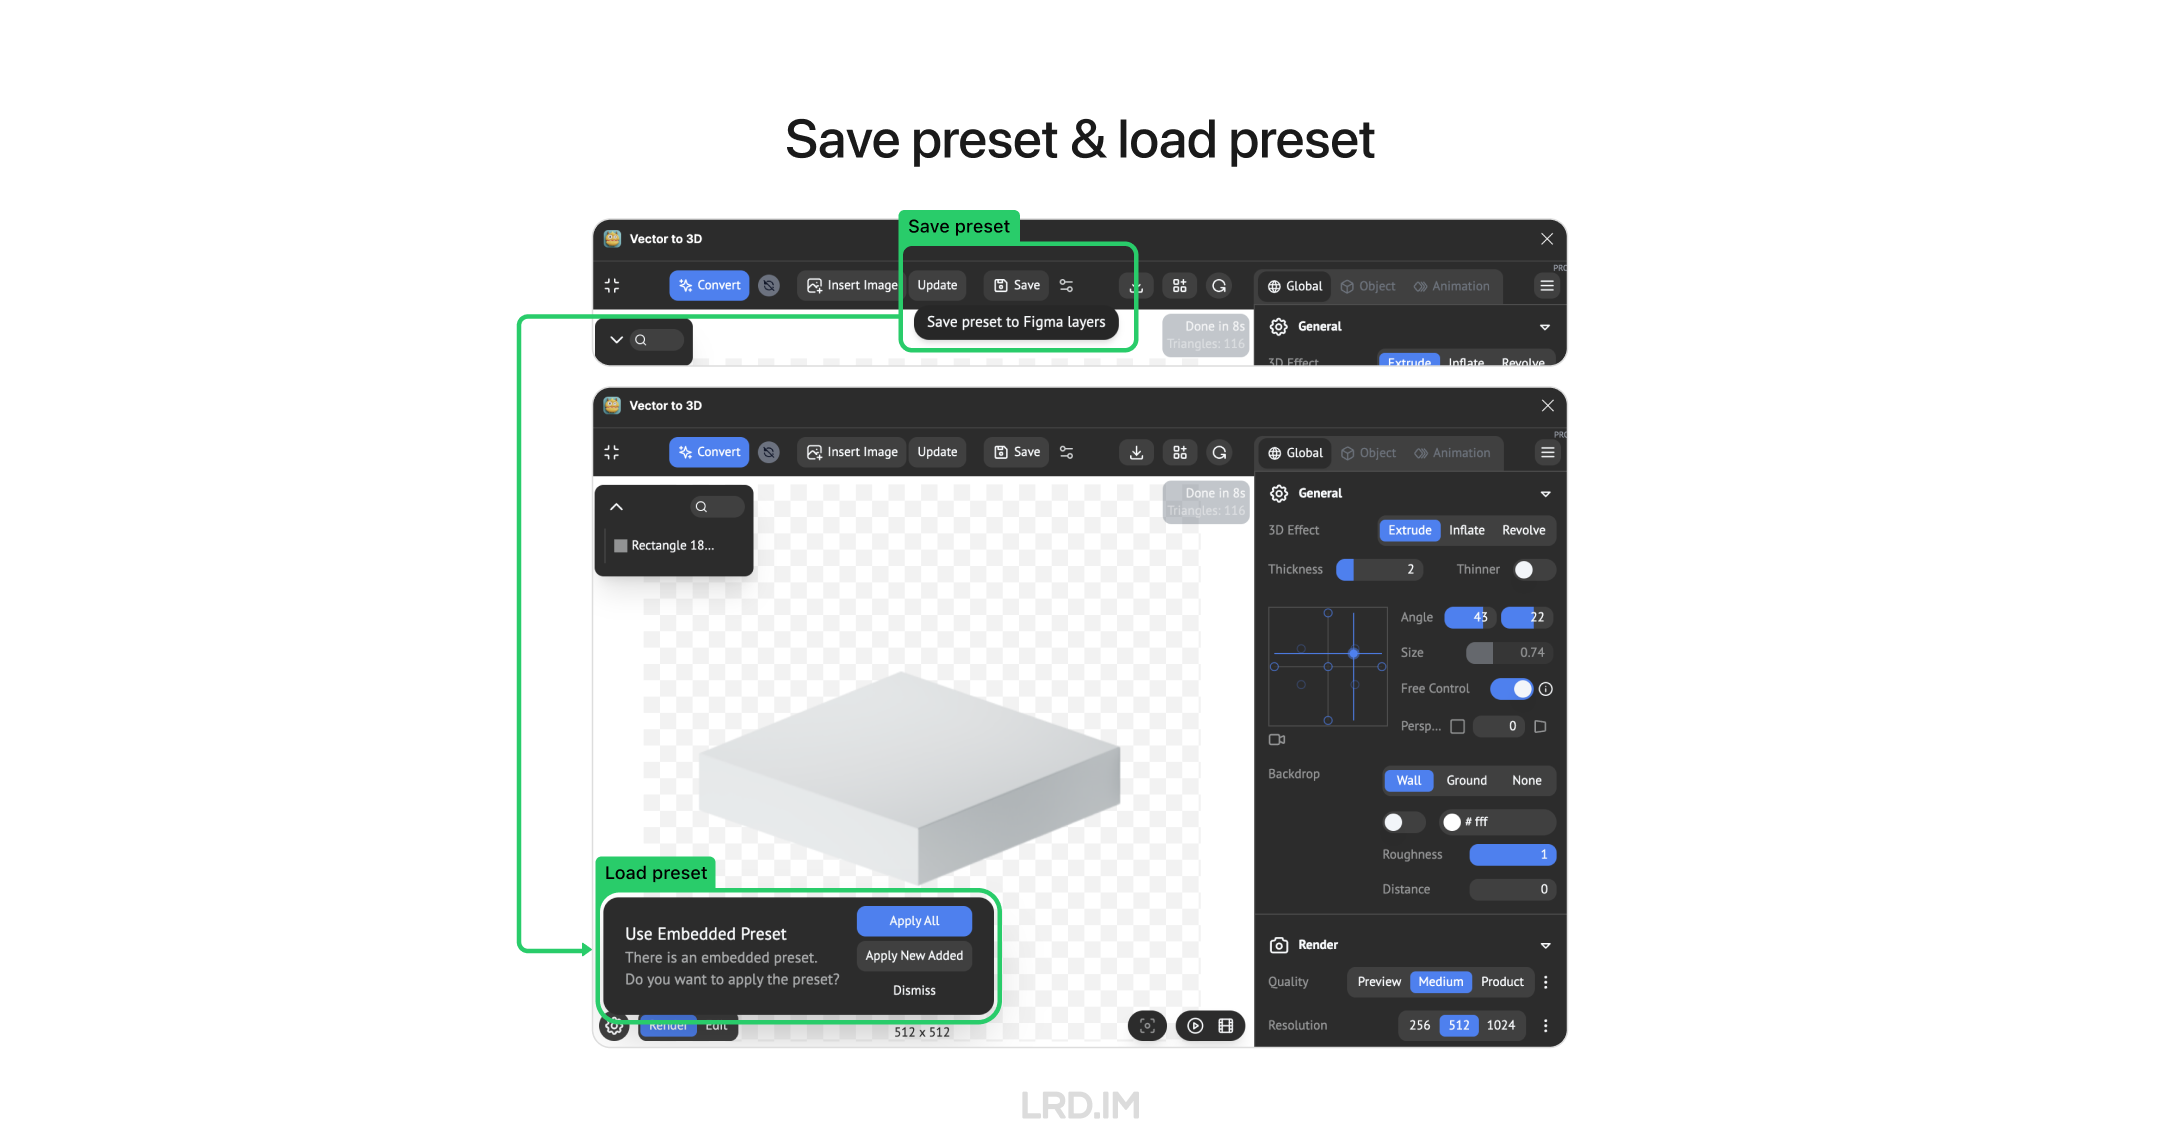Click the refresh/reset icon
This screenshot has width=2160, height=1143.
[1220, 451]
